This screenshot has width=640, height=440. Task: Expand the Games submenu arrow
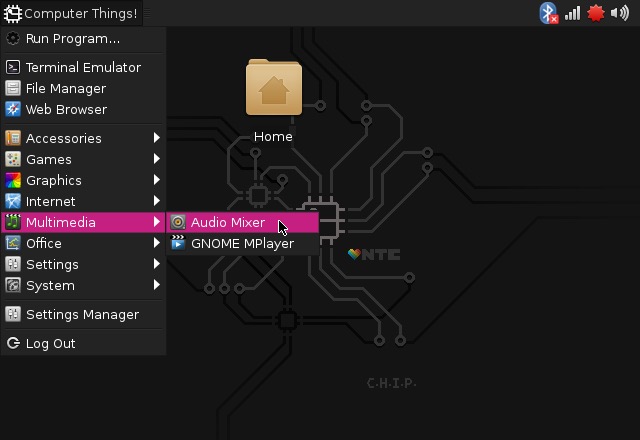pos(157,159)
